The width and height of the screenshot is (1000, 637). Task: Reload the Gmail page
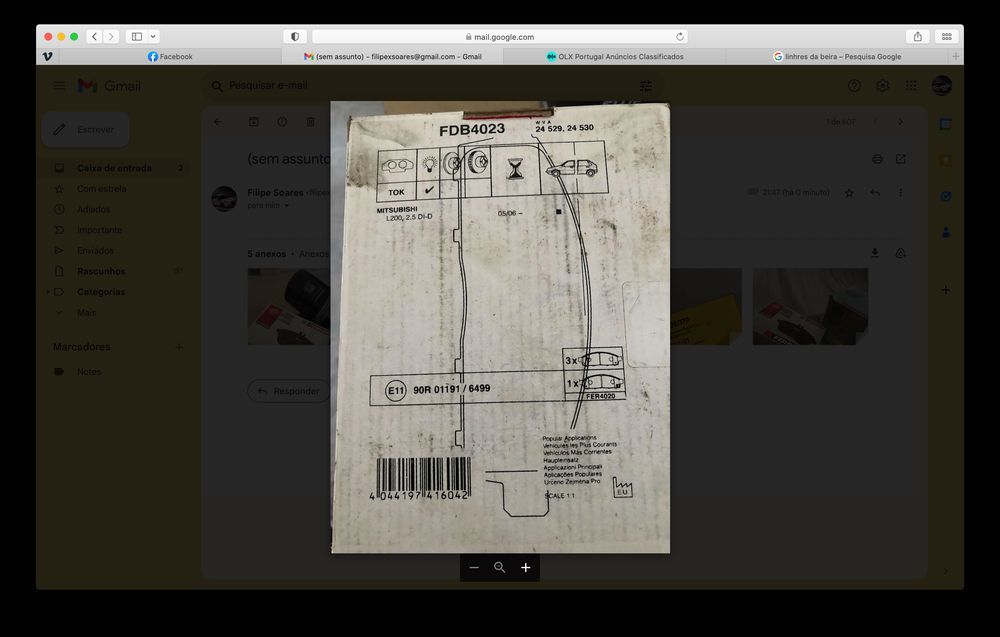[680, 36]
